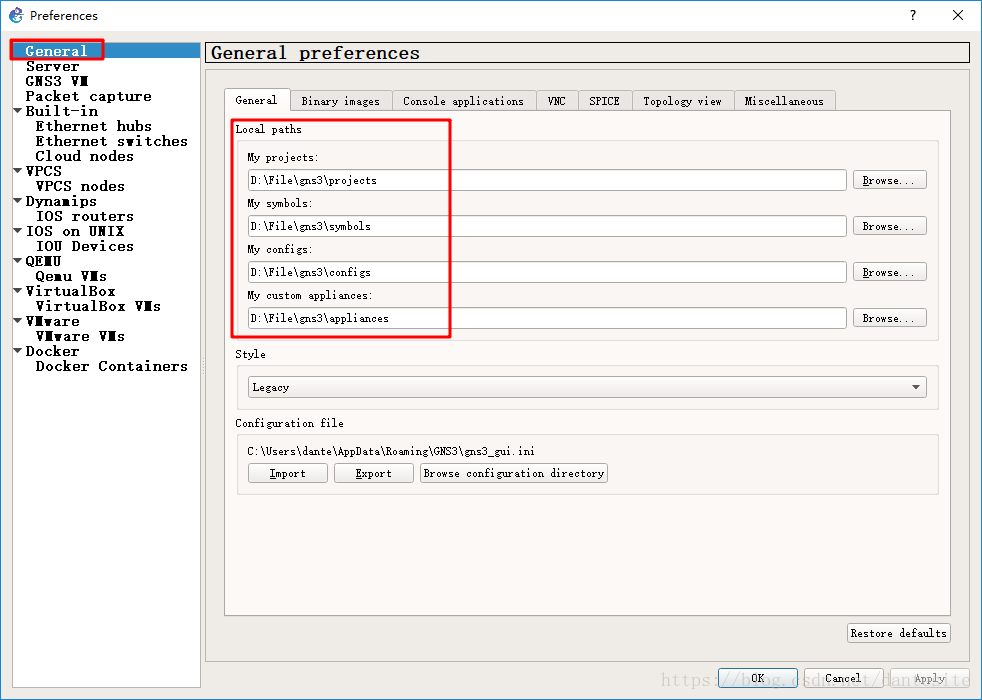Collapse the VMware tree arrow
This screenshot has width=982, height=700.
click(x=18, y=321)
